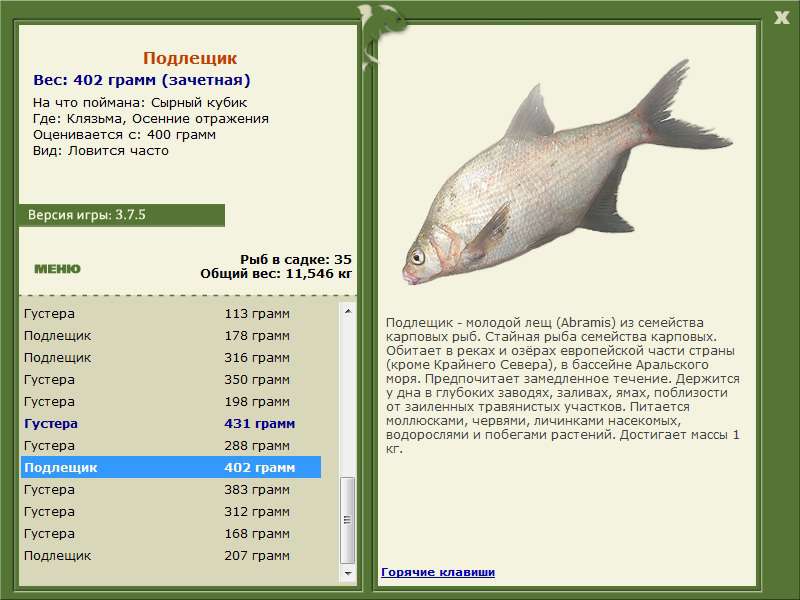
Task: Open the Горячие клавиши link
Action: pyautogui.click(x=438, y=572)
